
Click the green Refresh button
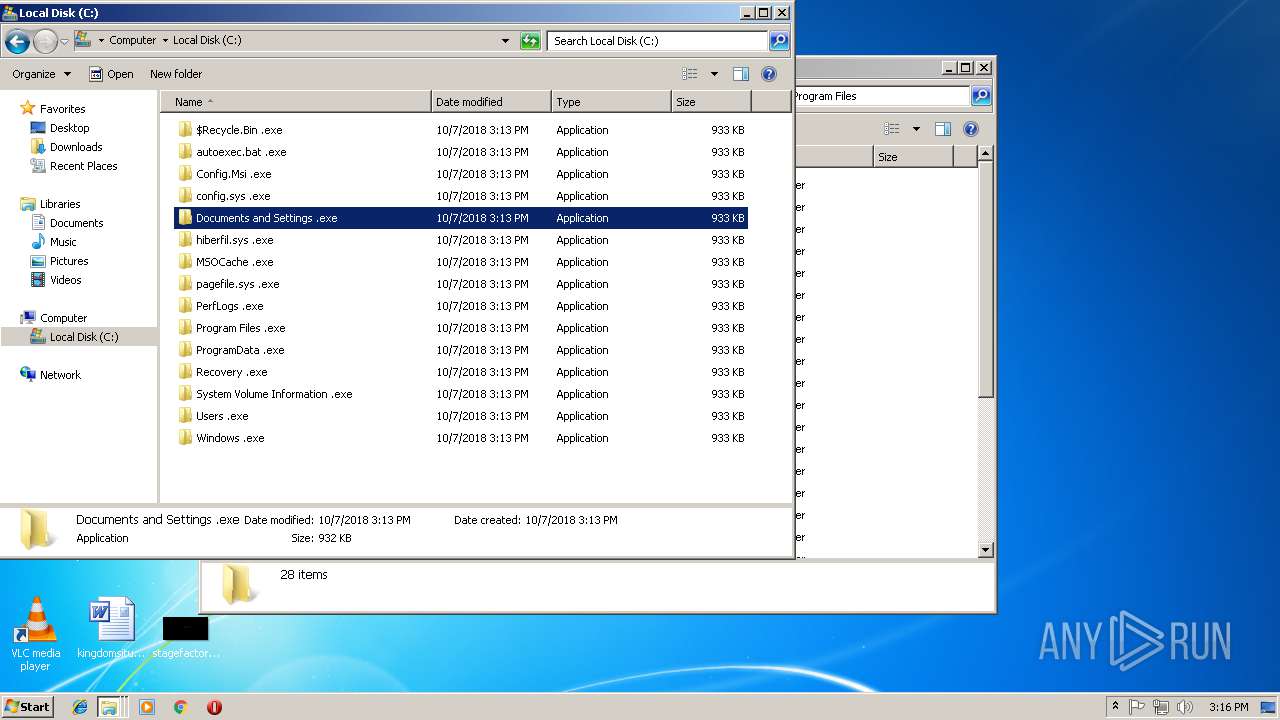530,41
